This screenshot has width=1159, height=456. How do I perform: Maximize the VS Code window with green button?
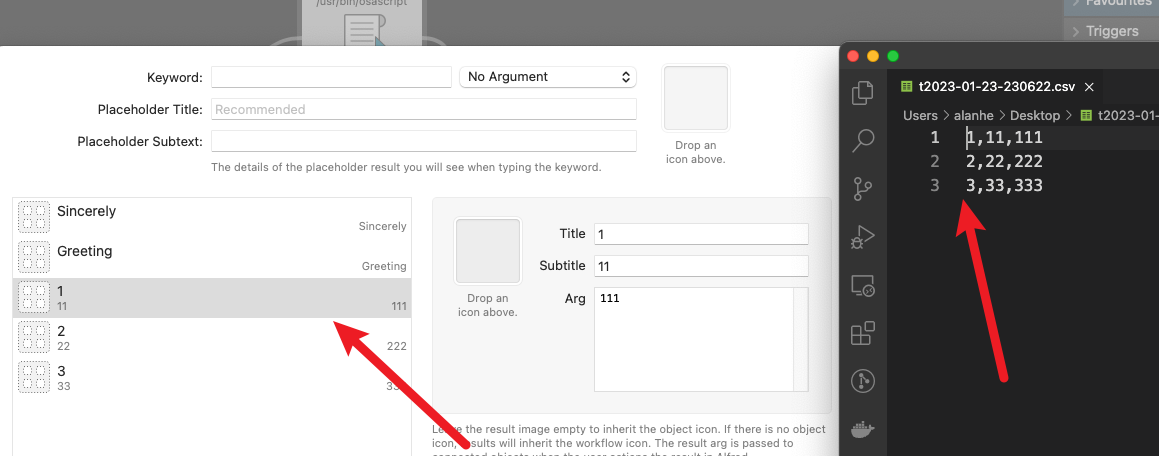[893, 56]
